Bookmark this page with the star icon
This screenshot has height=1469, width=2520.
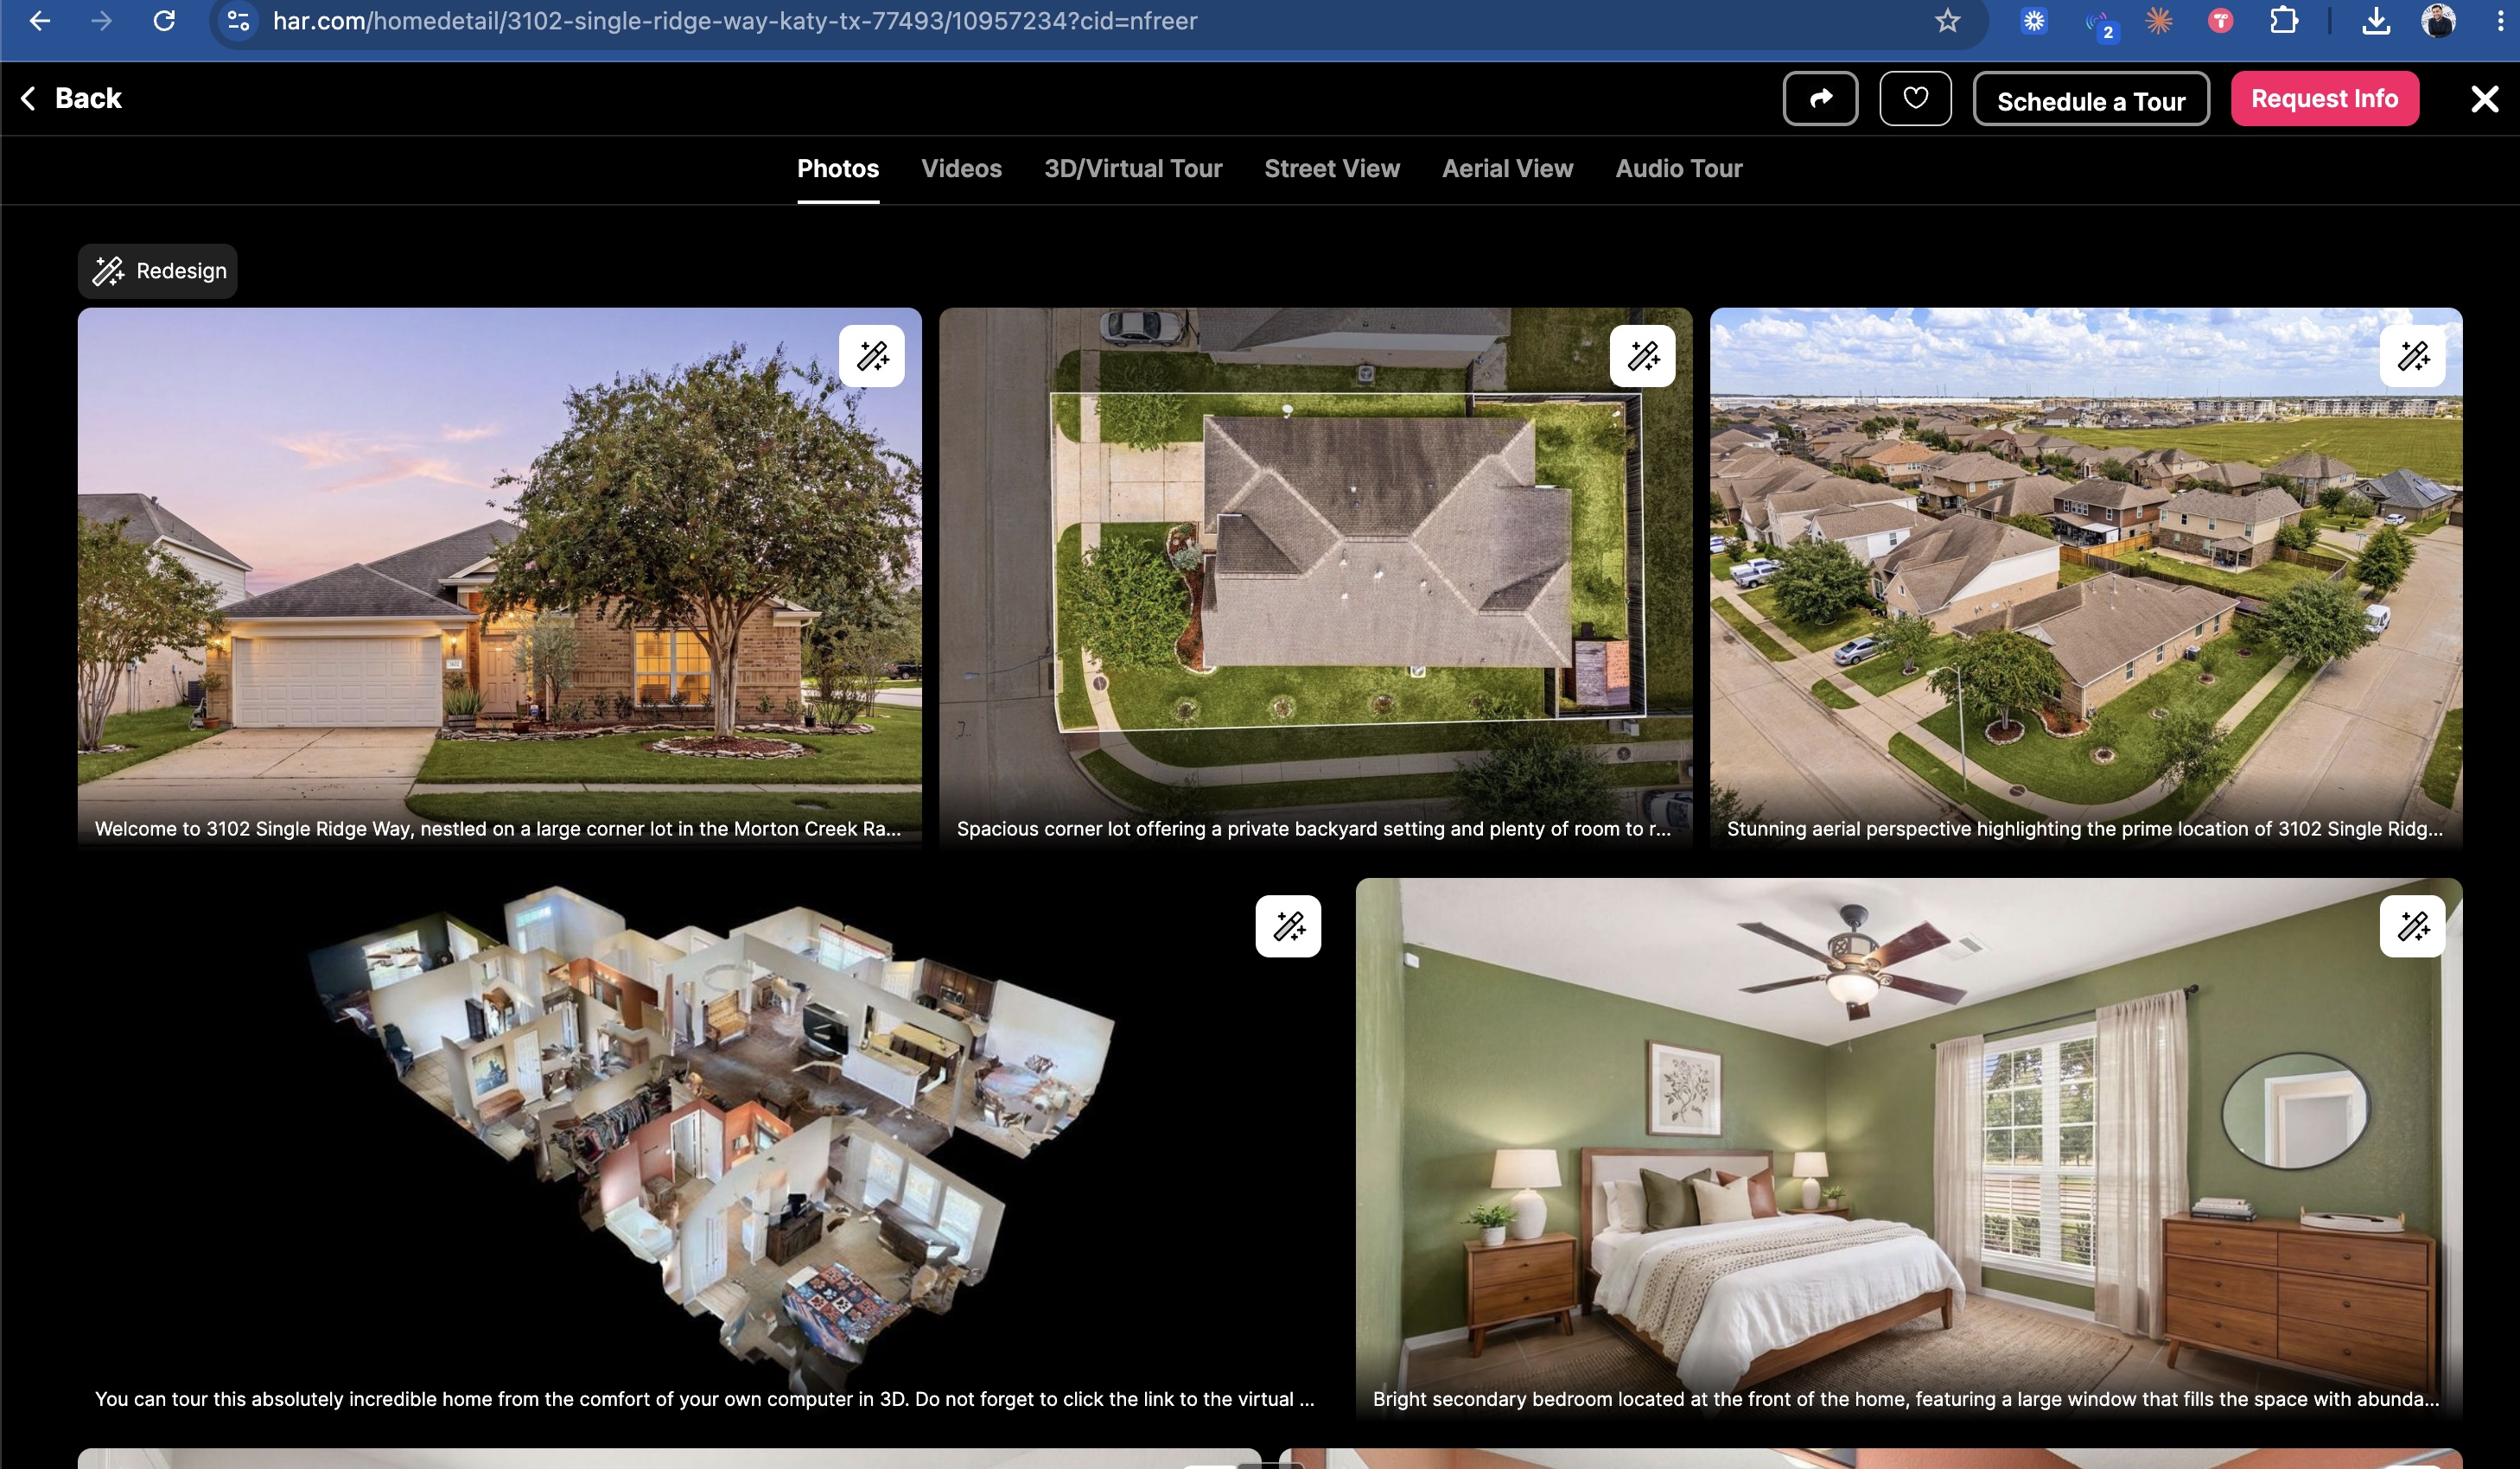[1947, 21]
